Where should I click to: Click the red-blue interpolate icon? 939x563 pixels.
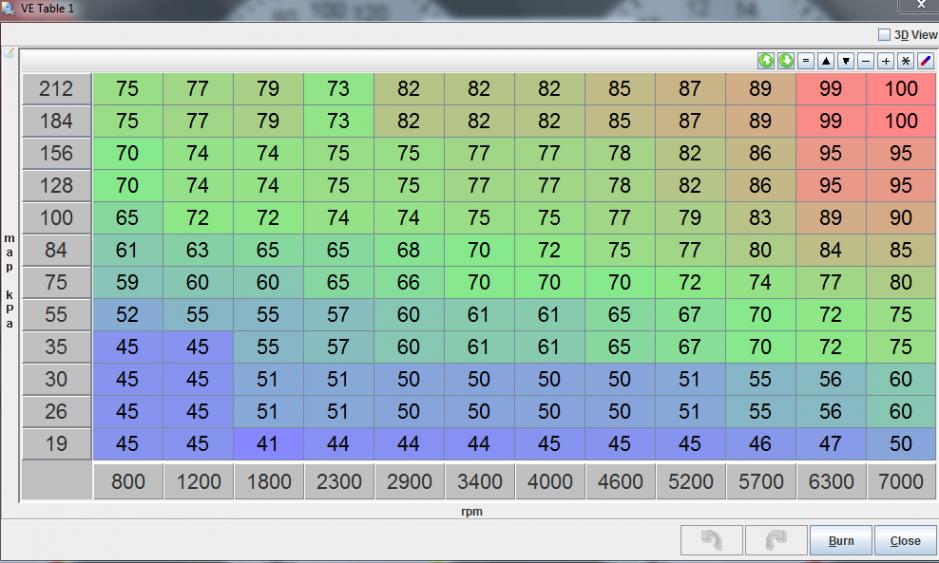[x=925, y=60]
